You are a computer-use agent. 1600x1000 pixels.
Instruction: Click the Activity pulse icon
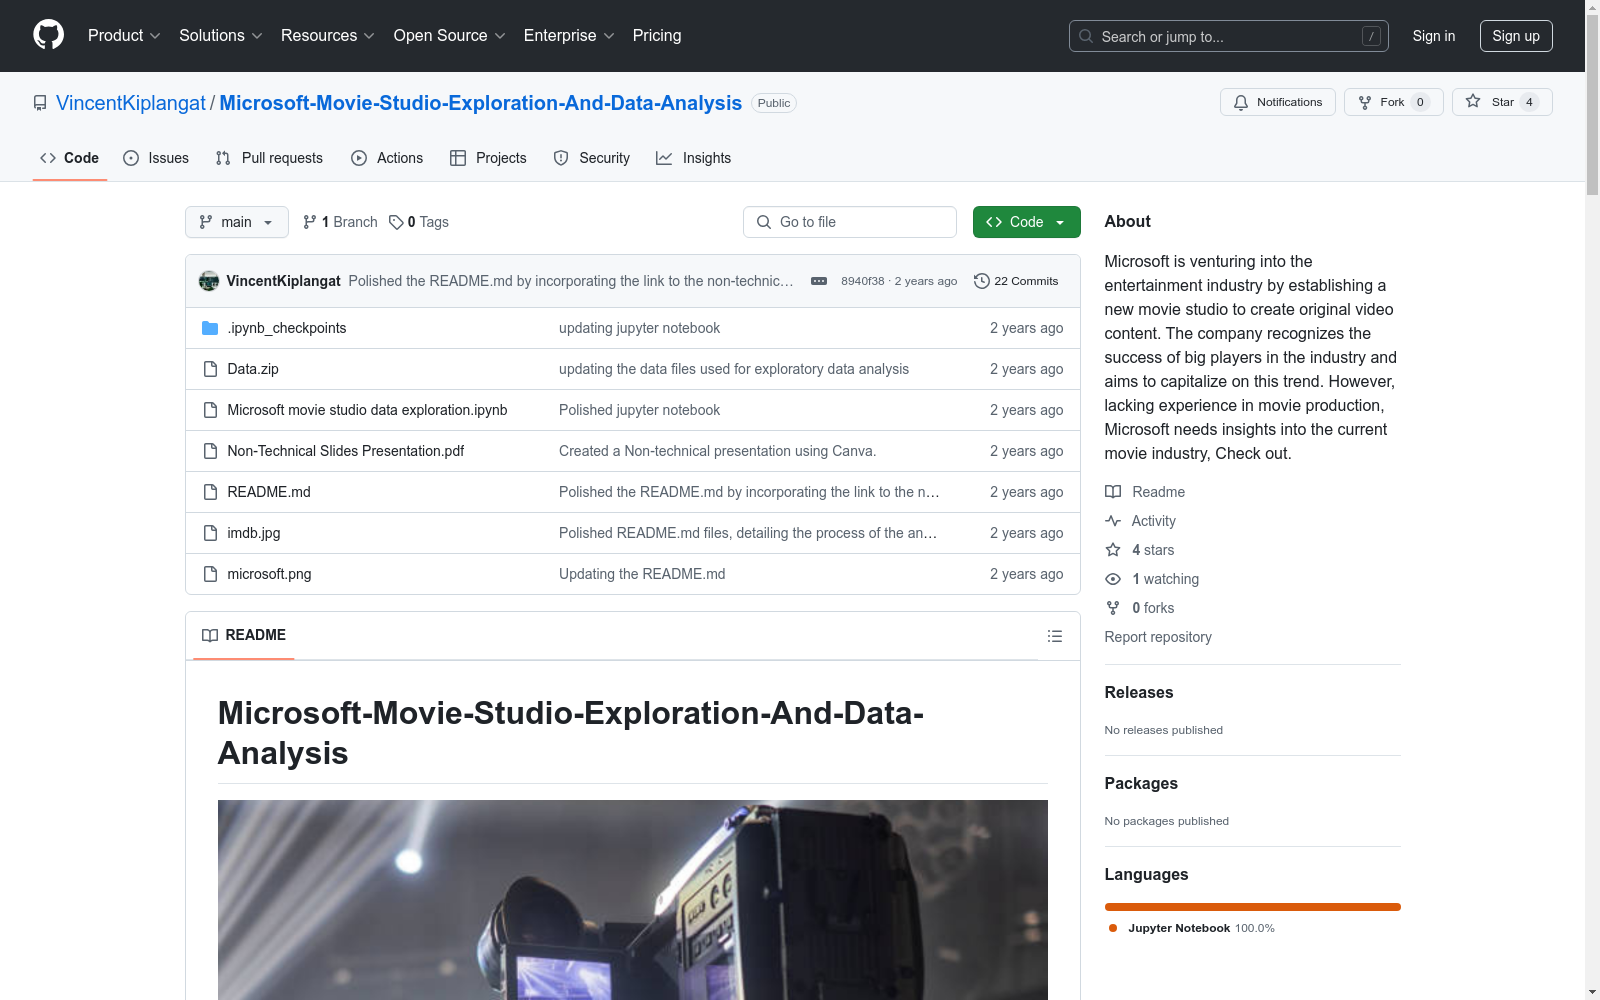[x=1113, y=521]
